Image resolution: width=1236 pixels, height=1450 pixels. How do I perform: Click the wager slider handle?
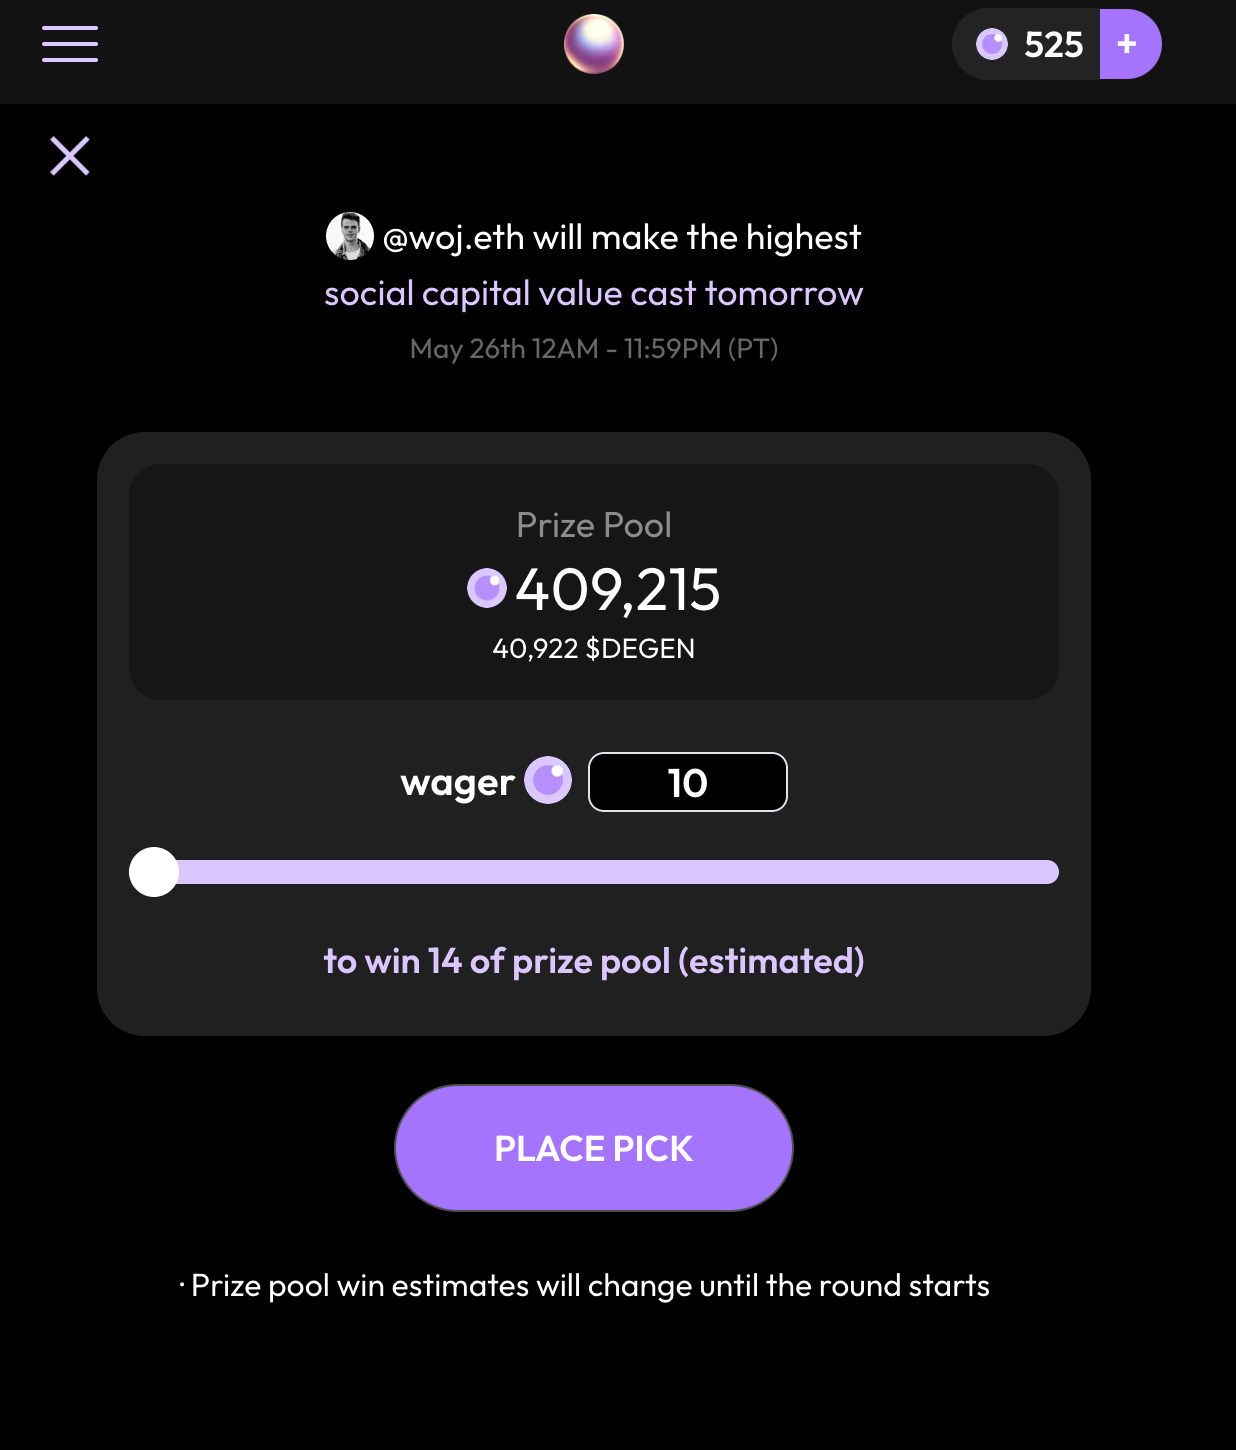coord(154,872)
